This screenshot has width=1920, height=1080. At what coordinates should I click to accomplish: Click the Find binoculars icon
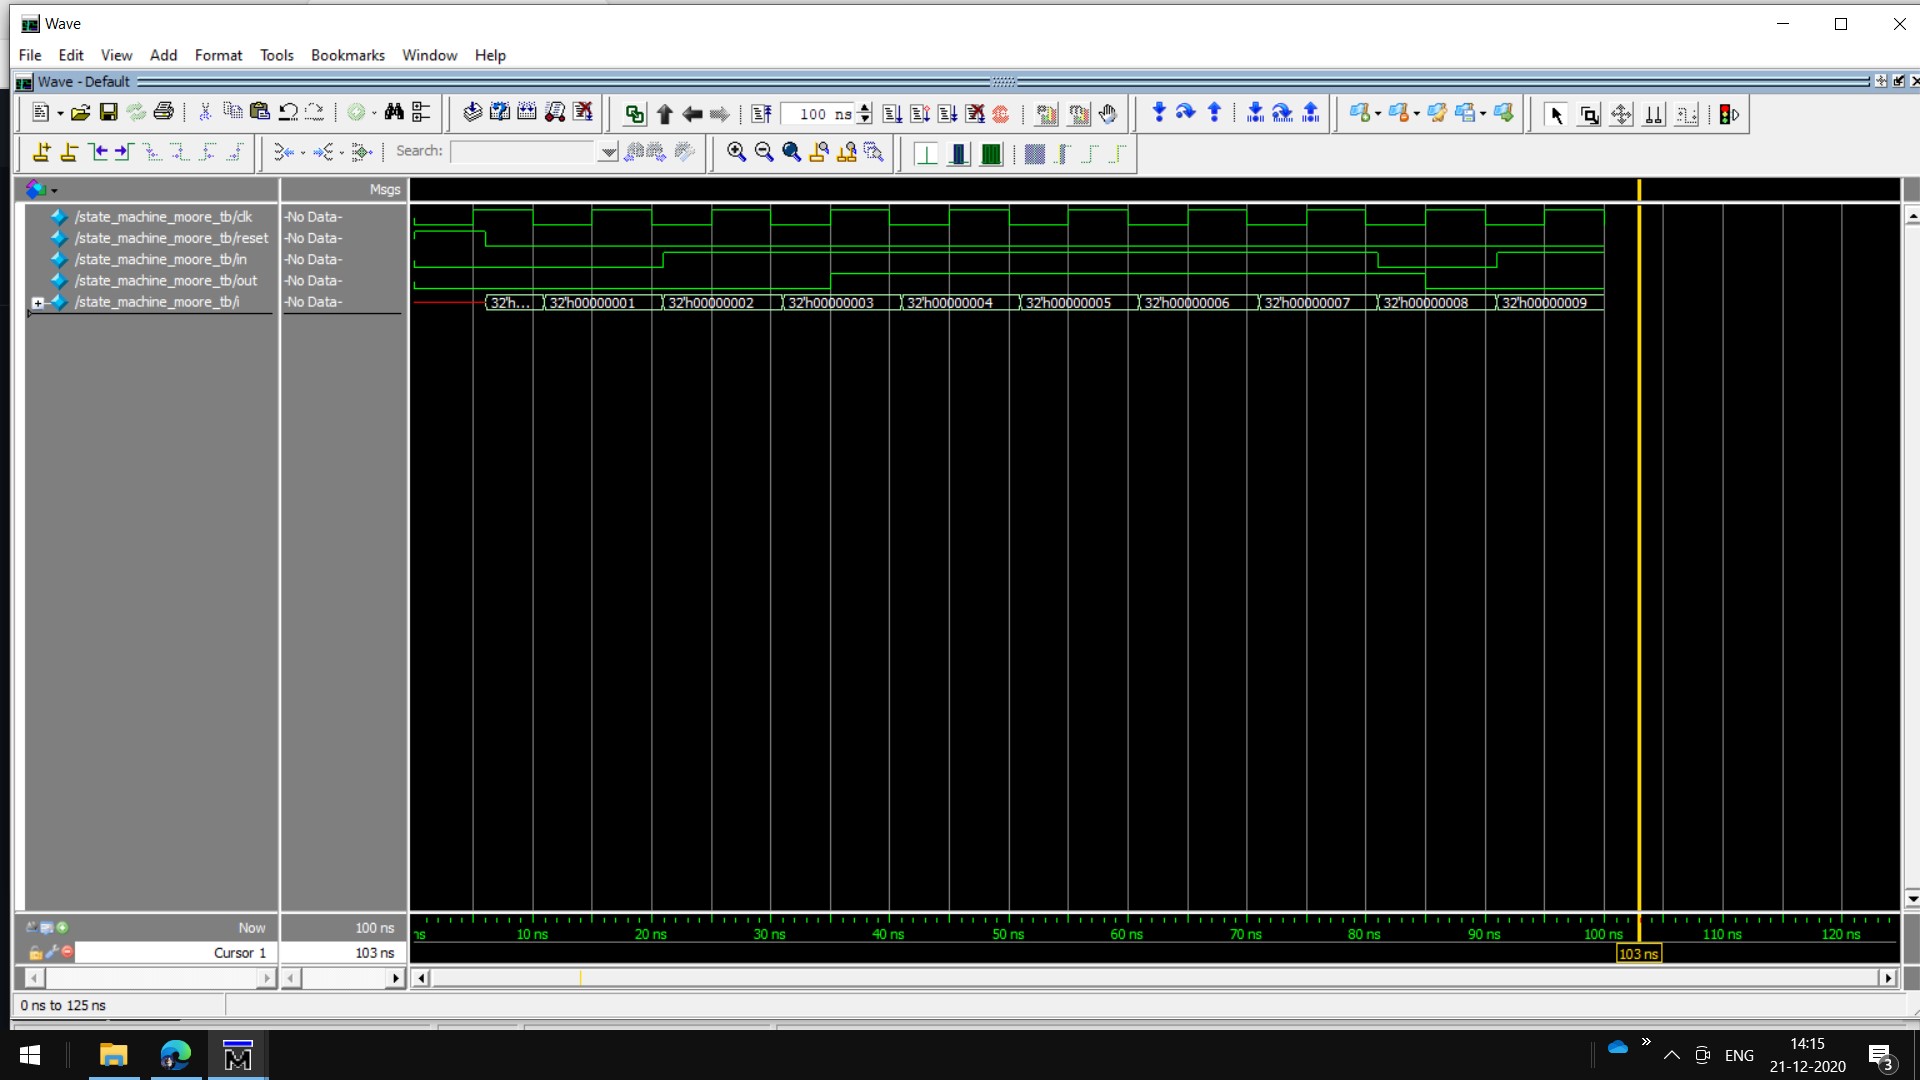click(394, 113)
